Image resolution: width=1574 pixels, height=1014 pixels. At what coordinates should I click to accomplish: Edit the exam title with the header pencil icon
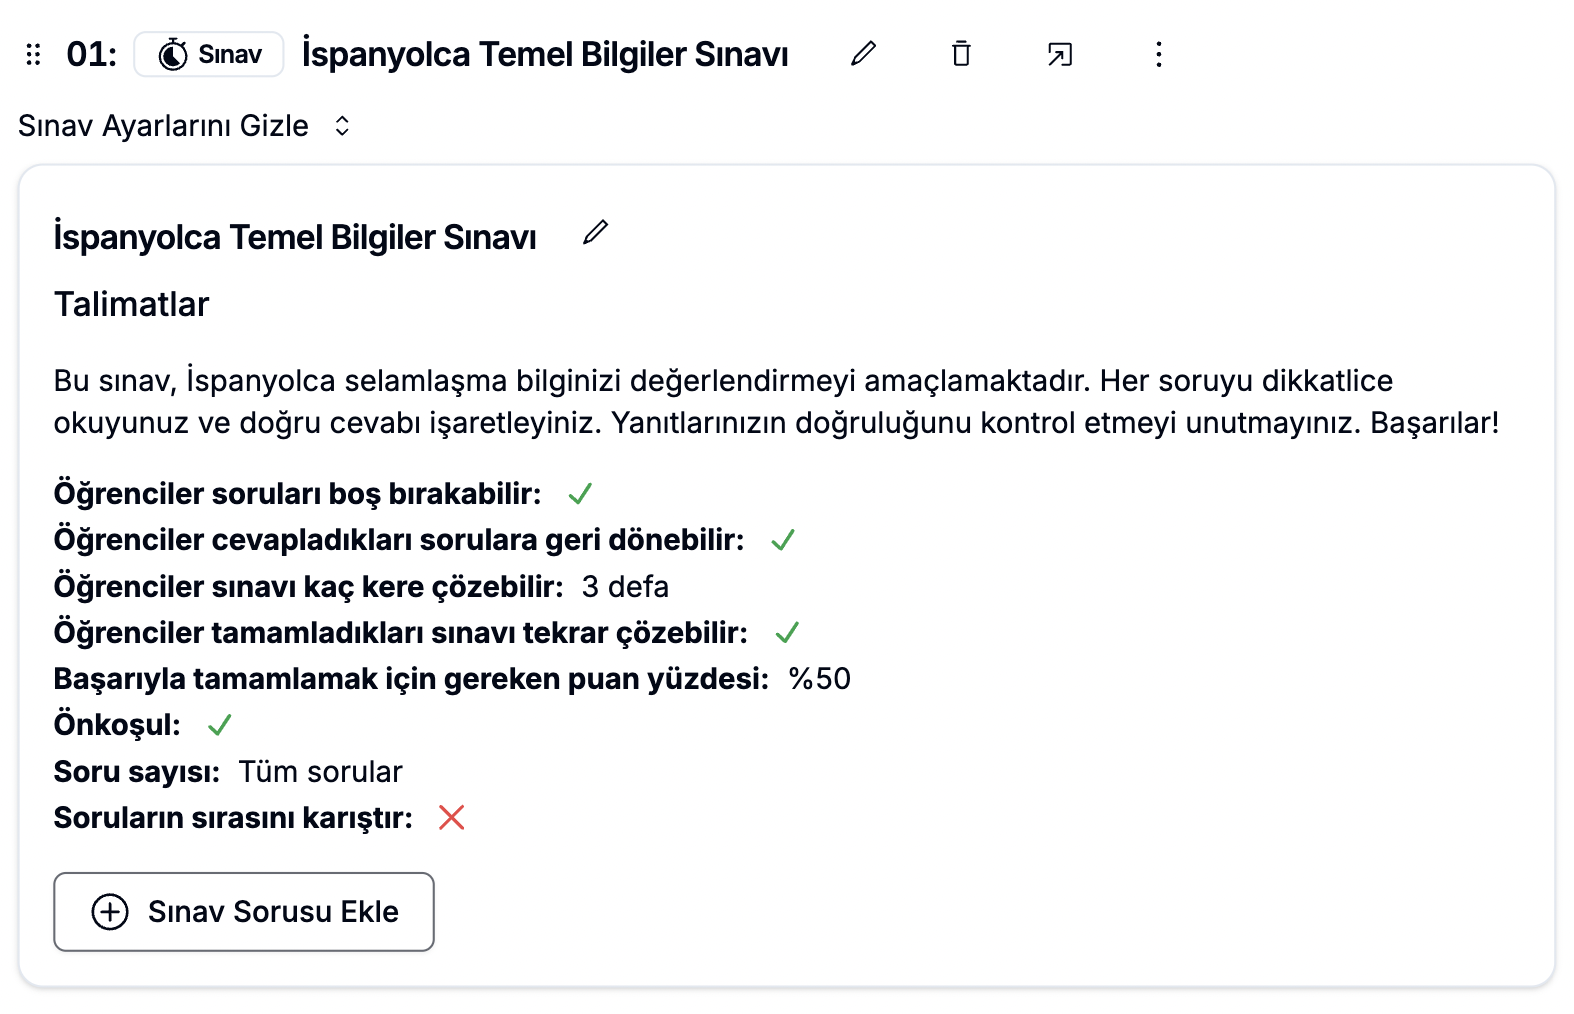click(x=864, y=54)
